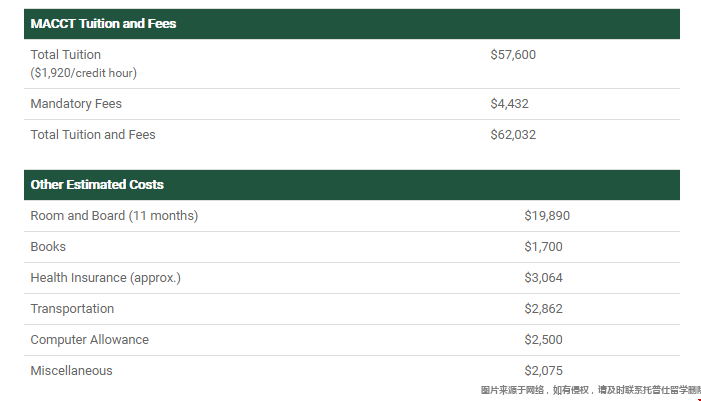
Task: Select the Total Tuition row label
Action: tap(65, 55)
